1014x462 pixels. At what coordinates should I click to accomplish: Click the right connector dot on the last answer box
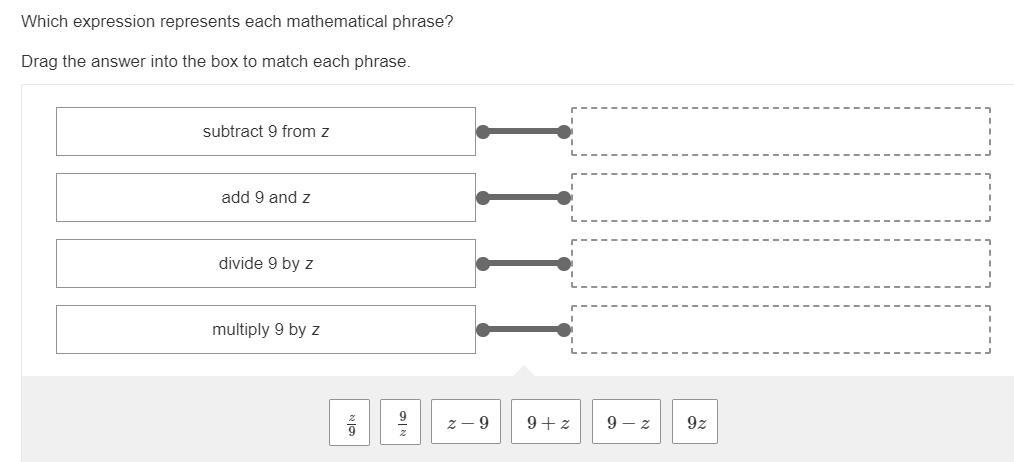(564, 330)
